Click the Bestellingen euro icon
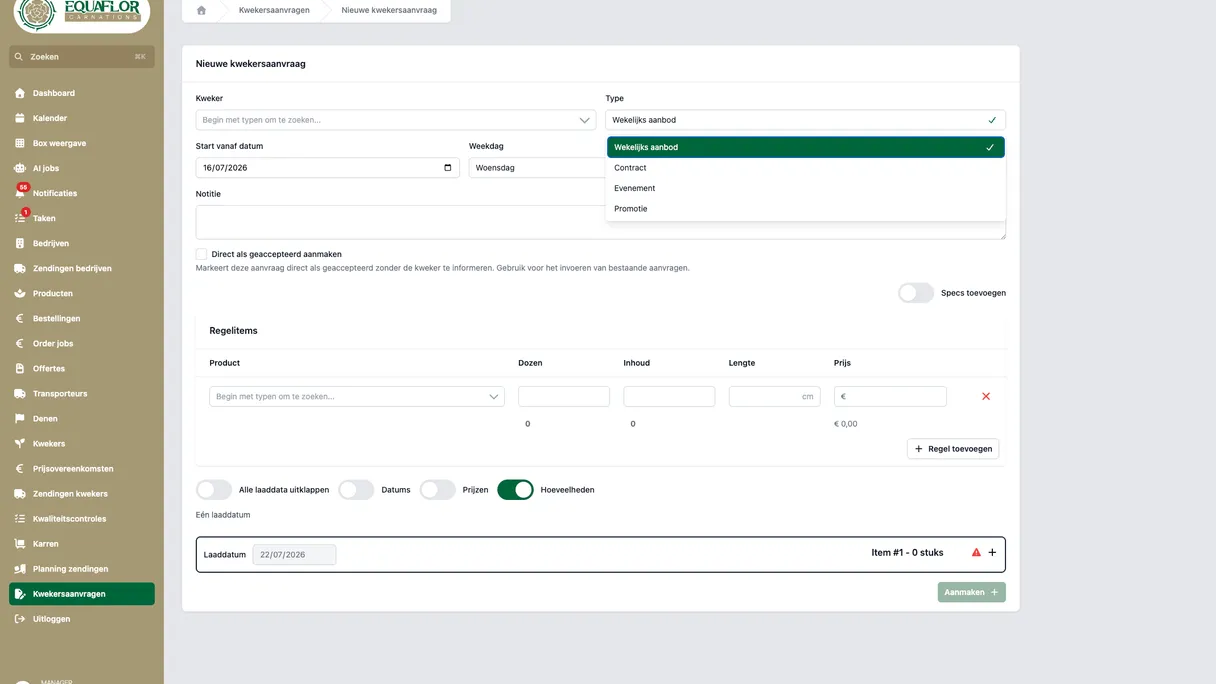This screenshot has width=1216, height=684. pos(19,318)
